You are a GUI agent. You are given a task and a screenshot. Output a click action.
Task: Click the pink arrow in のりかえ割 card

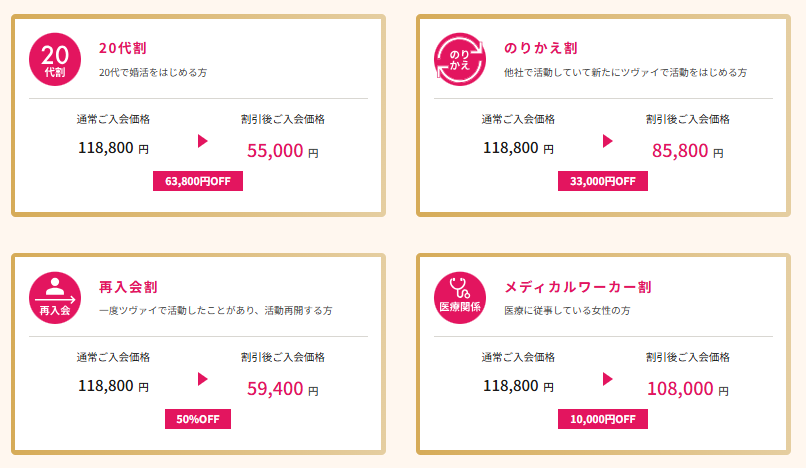coord(607,141)
